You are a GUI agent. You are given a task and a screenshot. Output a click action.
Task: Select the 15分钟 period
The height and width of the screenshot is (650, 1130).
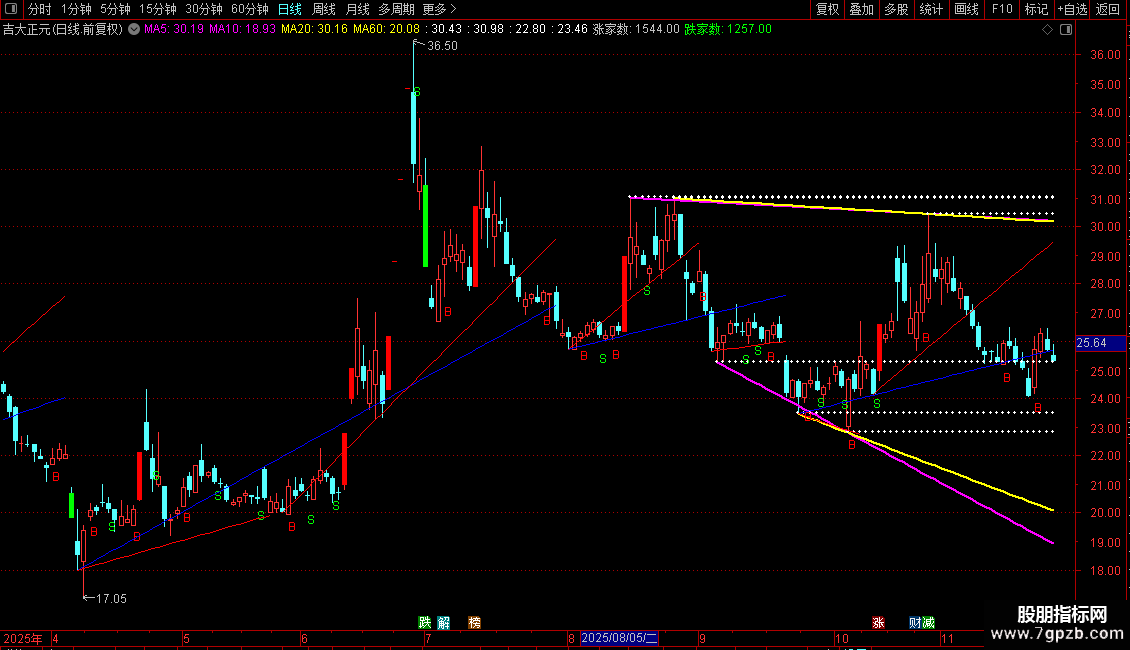[157, 9]
